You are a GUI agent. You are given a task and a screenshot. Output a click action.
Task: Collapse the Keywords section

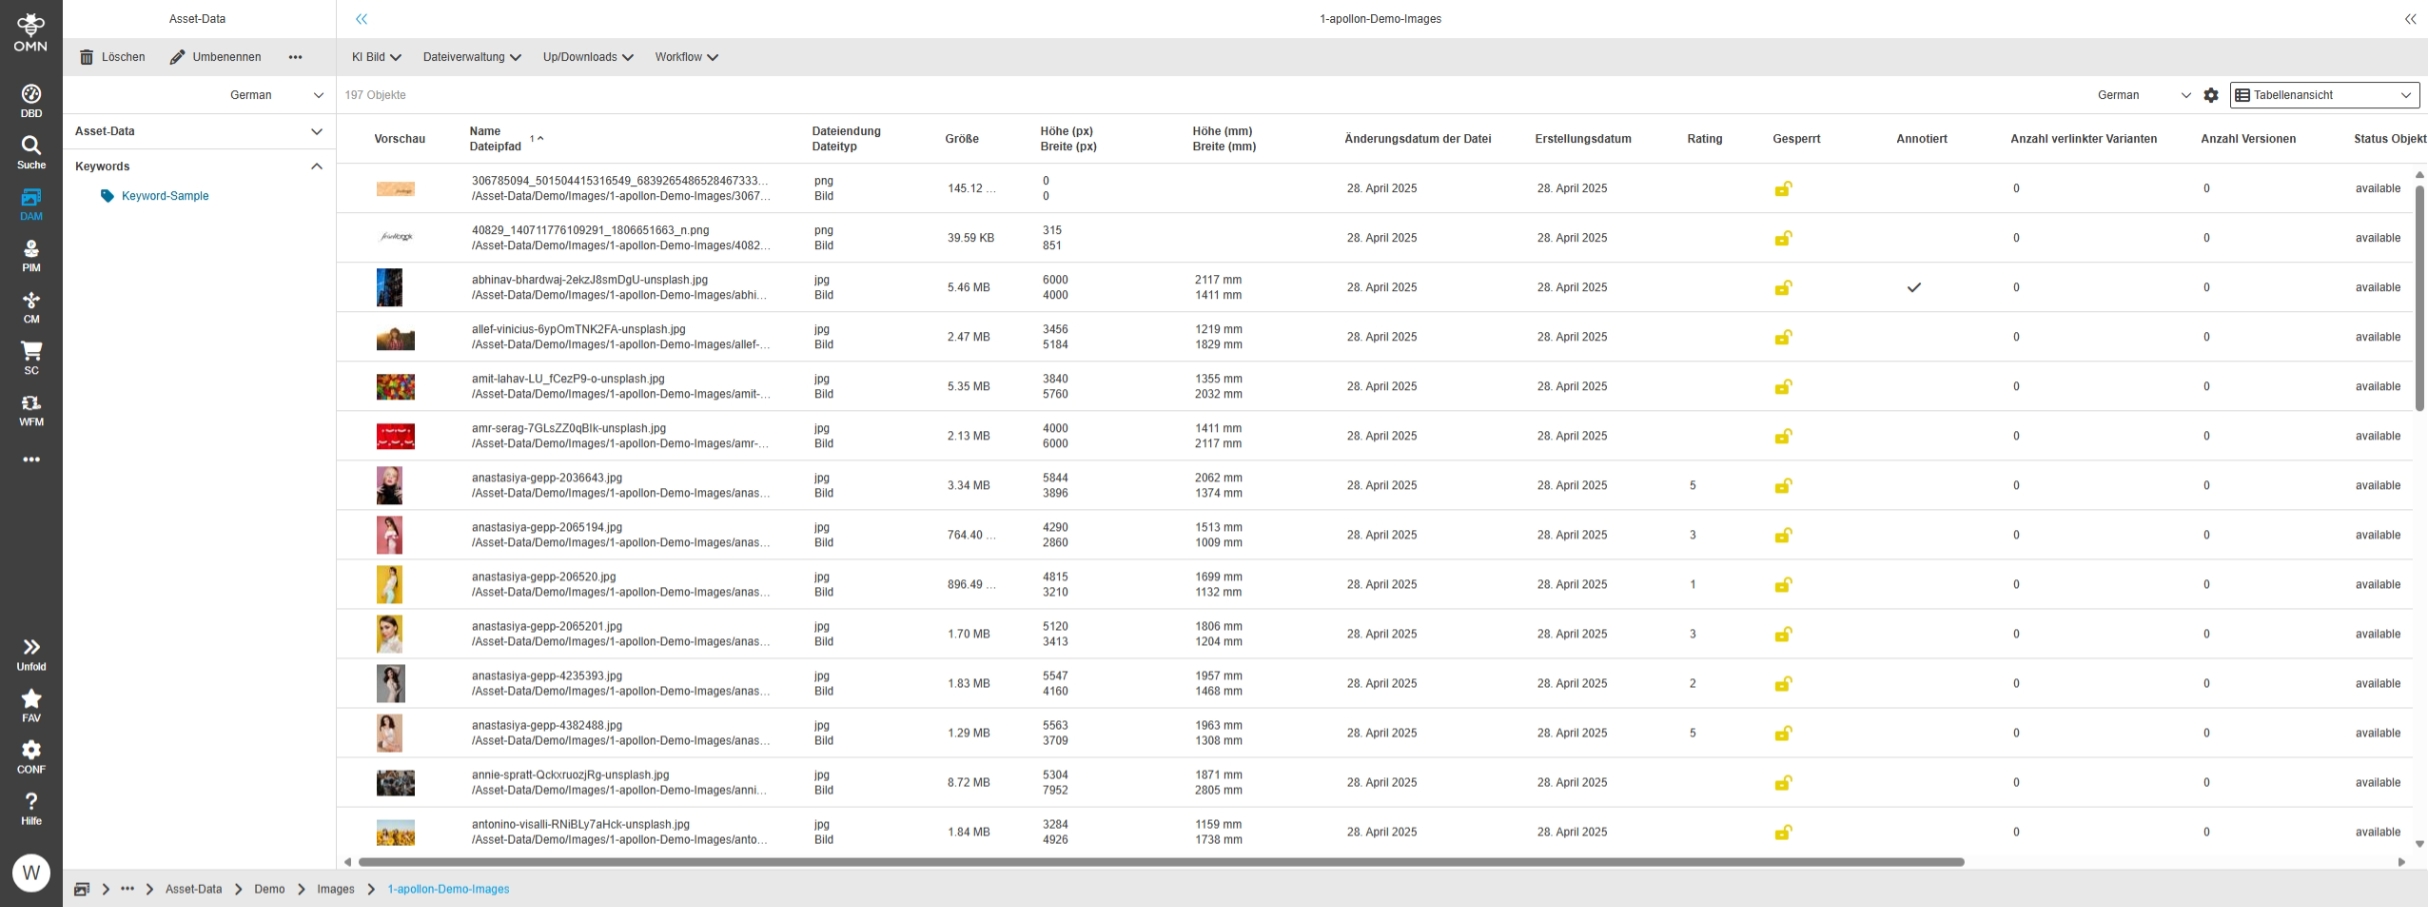pyautogui.click(x=199, y=166)
